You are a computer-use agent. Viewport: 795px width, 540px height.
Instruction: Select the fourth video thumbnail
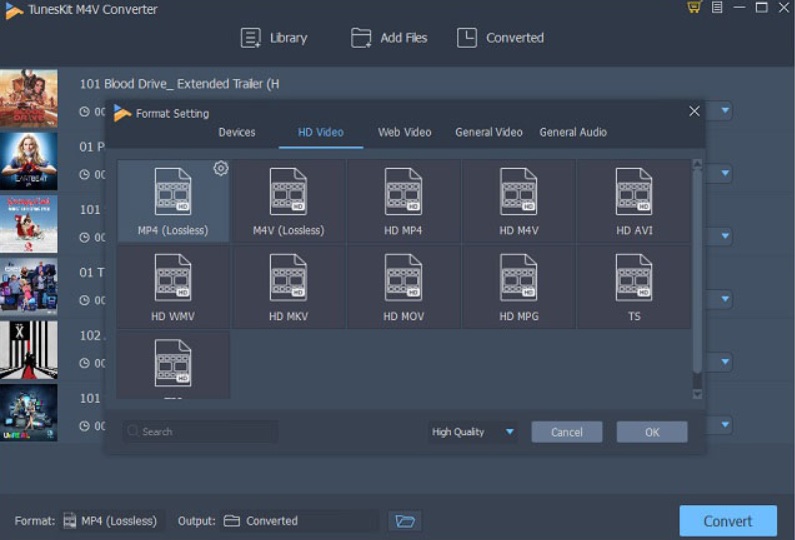[29, 287]
